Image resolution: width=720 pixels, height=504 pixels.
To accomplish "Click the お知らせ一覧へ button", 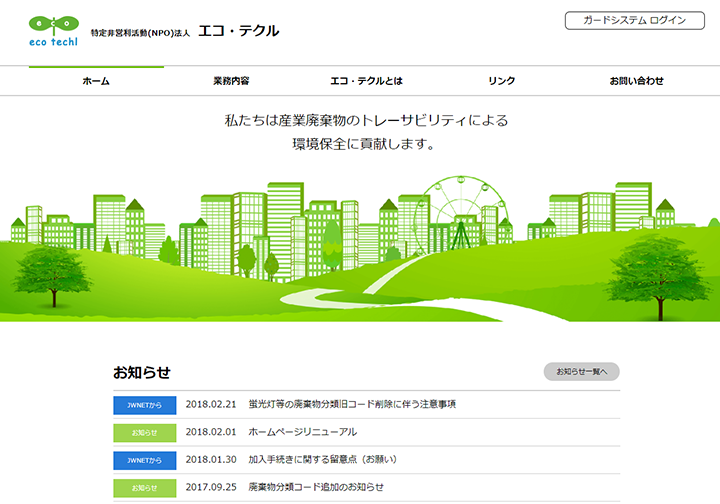I will tap(581, 372).
